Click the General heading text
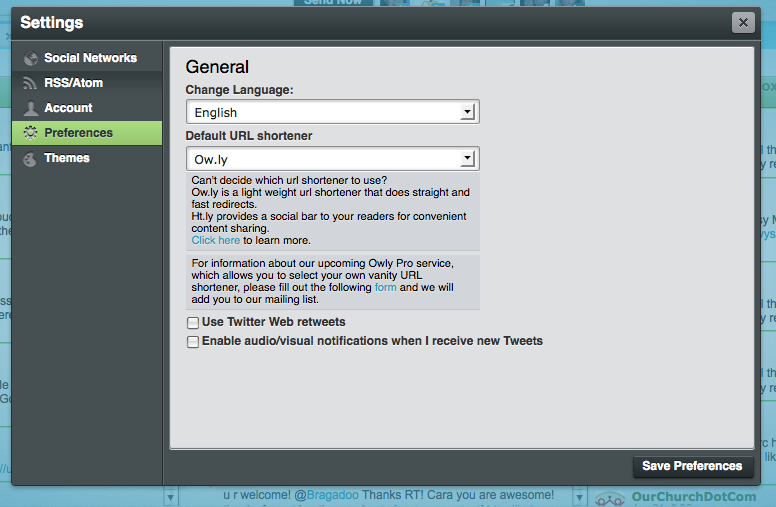This screenshot has height=507, width=776. pos(217,67)
